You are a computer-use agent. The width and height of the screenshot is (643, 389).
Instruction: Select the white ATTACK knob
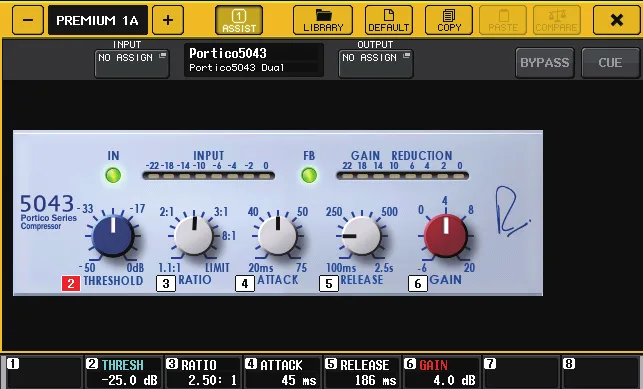point(278,236)
